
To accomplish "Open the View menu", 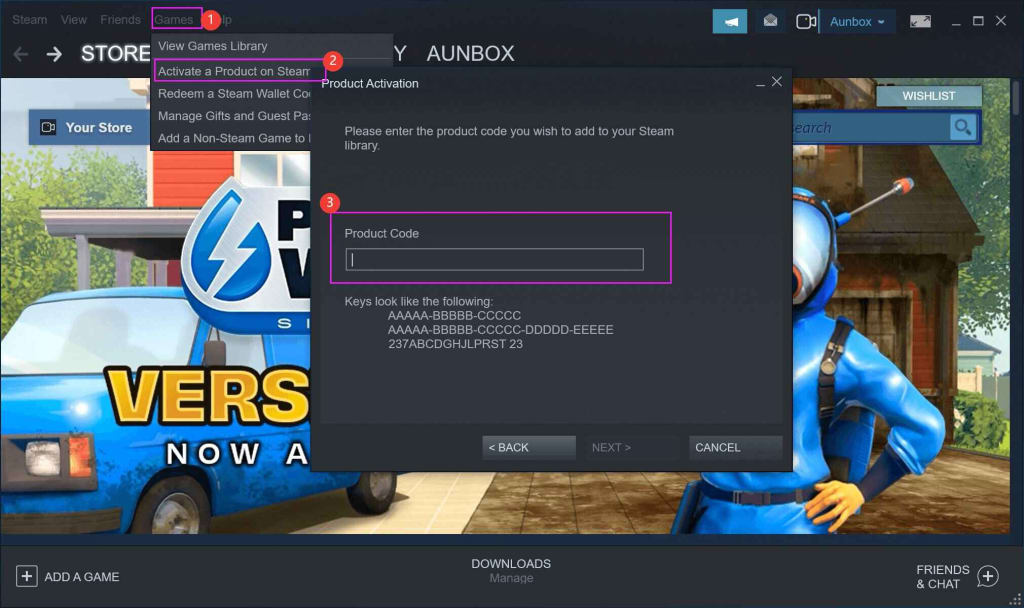I will (74, 20).
